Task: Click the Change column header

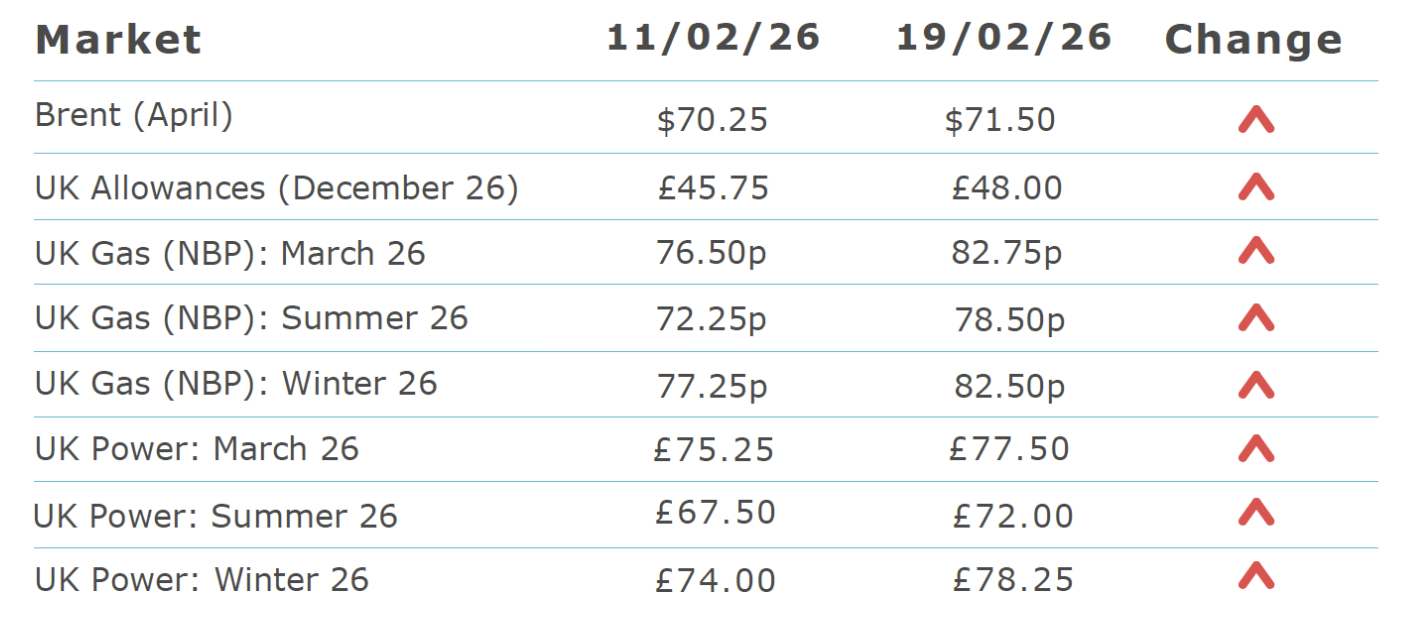Action: click(x=1253, y=40)
